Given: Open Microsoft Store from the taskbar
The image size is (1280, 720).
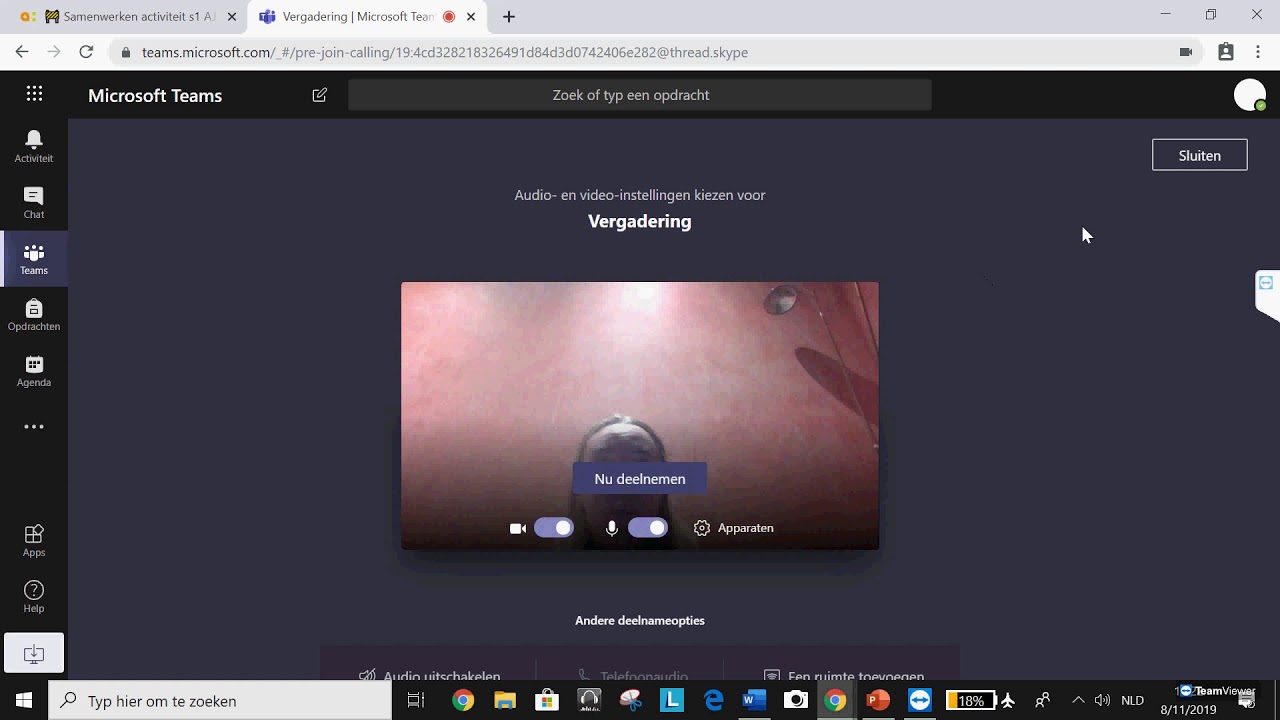Looking at the screenshot, I should 547,701.
